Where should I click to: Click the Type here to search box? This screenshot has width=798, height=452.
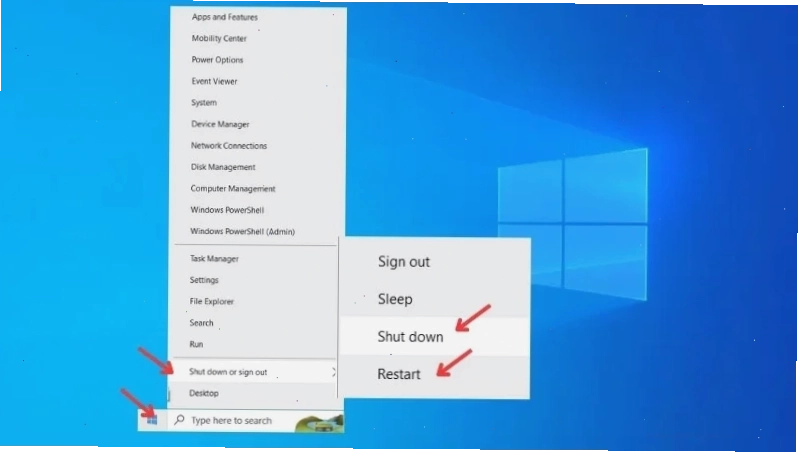click(x=255, y=420)
